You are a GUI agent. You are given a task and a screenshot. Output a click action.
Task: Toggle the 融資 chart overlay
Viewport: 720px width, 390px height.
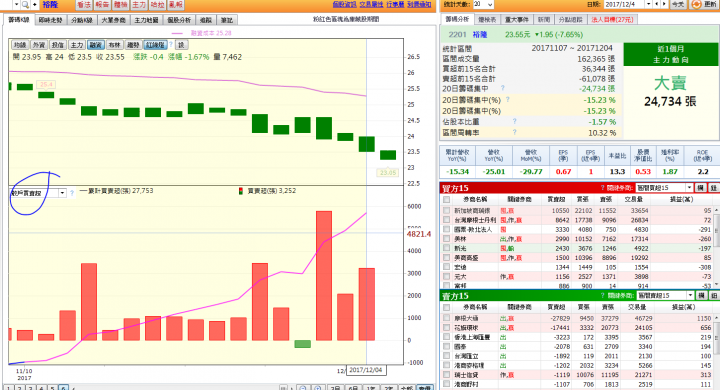(x=96, y=45)
